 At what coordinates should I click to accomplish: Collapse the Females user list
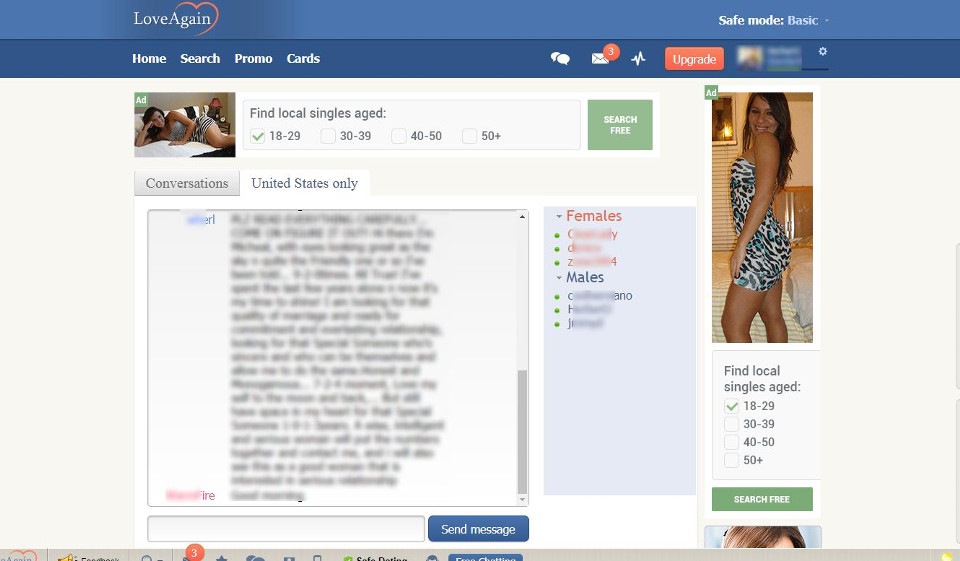(559, 216)
